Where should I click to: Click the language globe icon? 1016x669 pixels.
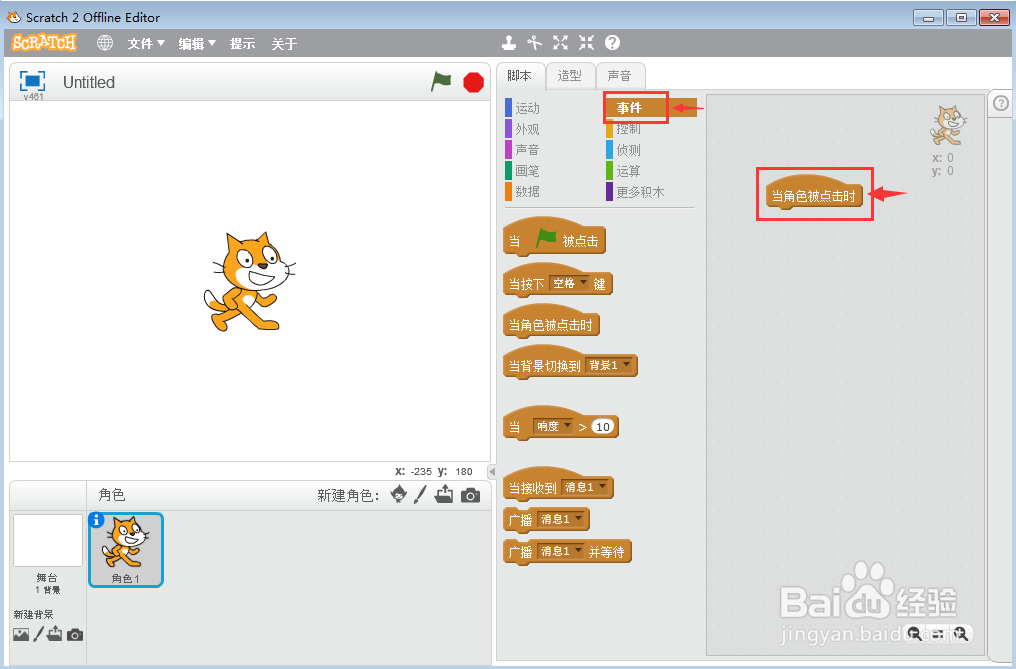(x=106, y=43)
